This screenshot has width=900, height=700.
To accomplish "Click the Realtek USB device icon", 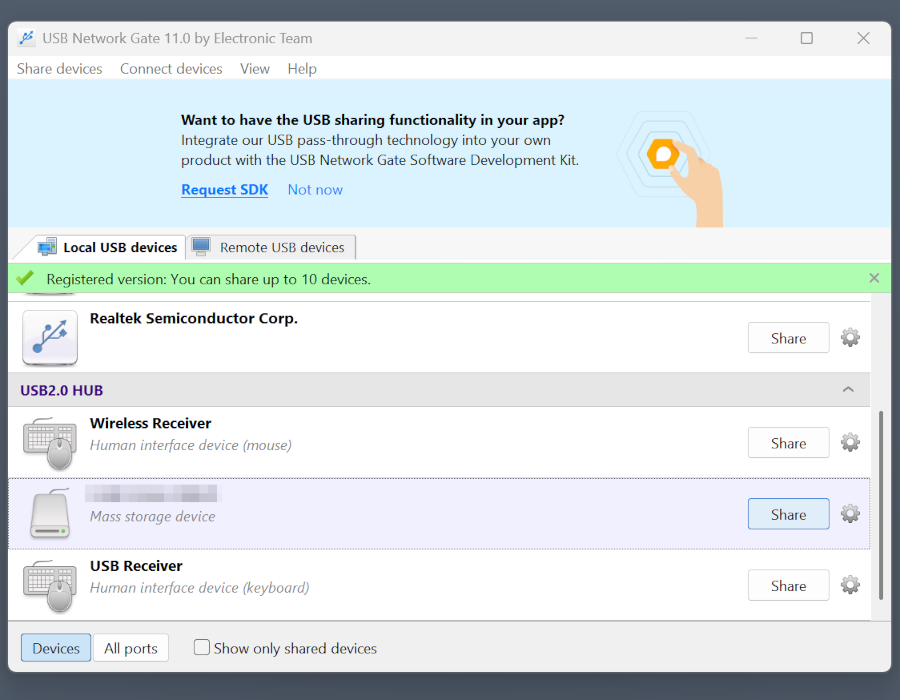I will tap(50, 337).
